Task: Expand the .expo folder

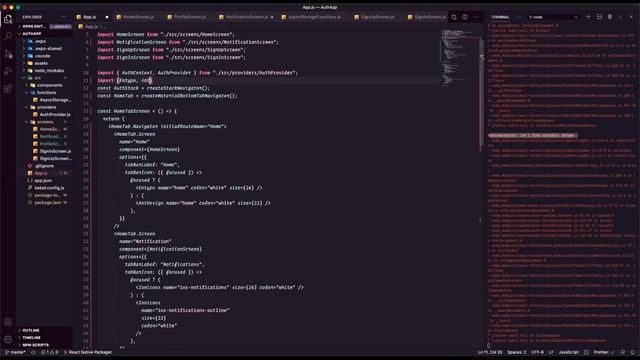Action: pyautogui.click(x=45, y=41)
